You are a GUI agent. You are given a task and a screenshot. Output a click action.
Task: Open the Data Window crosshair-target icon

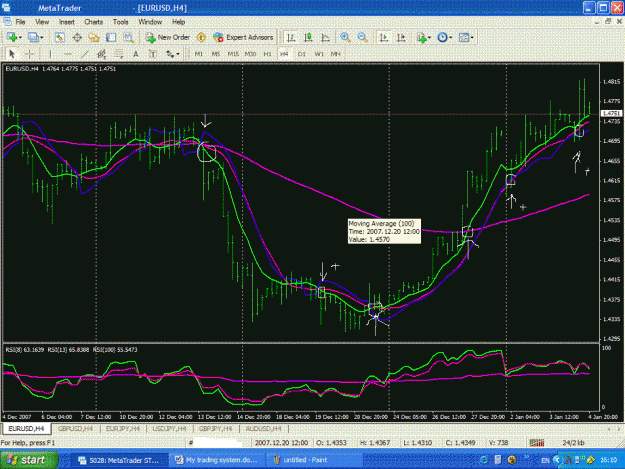pyautogui.click(x=77, y=37)
